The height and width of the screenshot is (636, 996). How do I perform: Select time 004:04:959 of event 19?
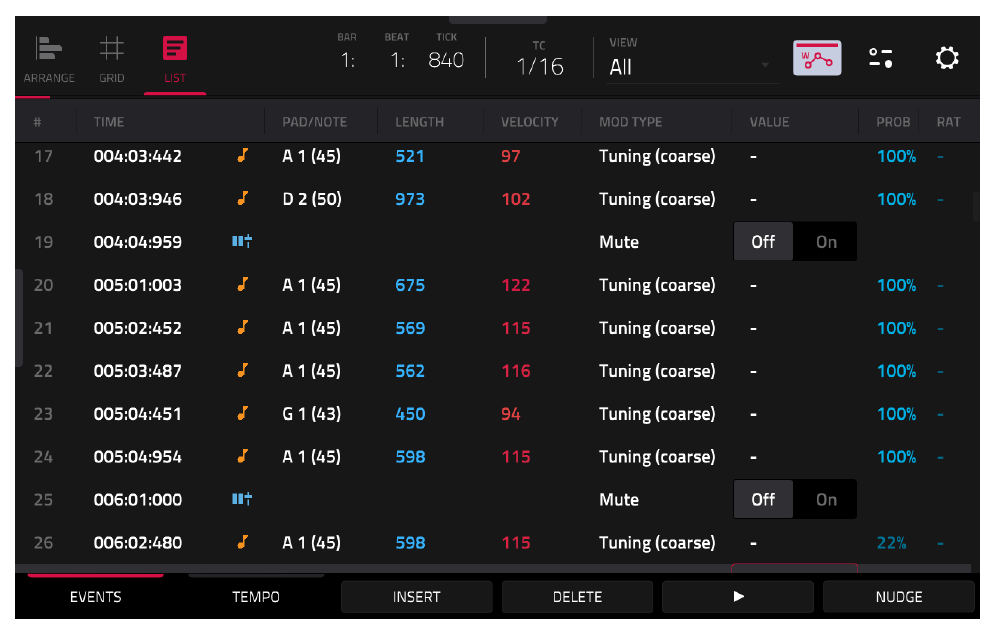(137, 242)
